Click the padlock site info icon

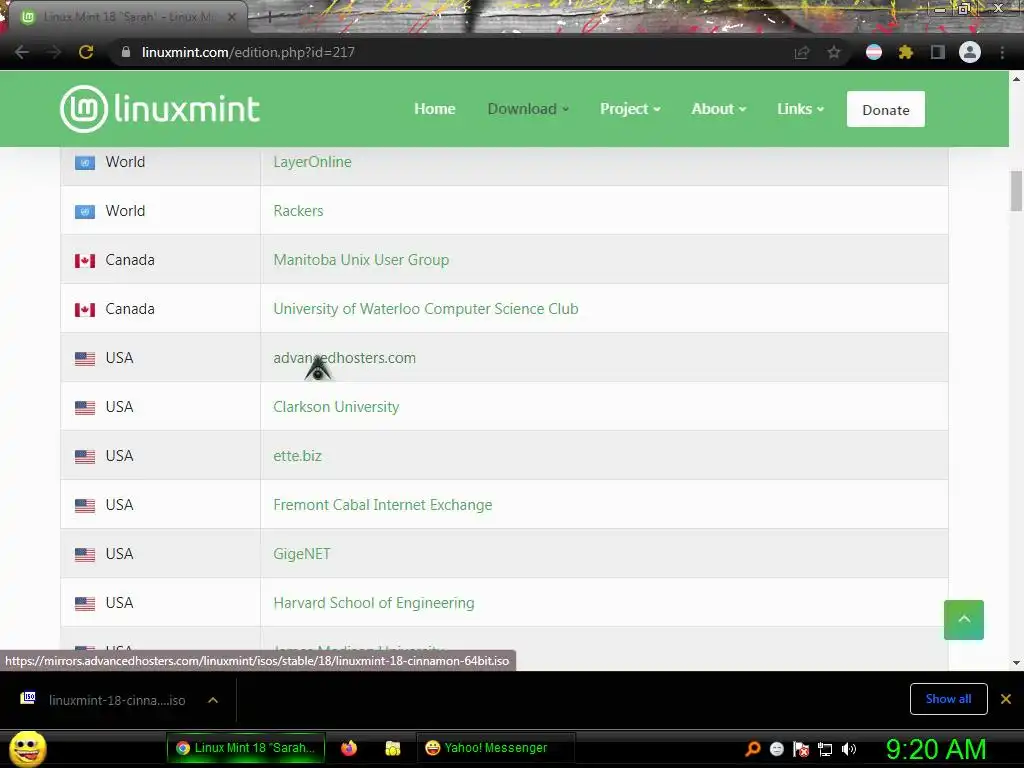click(126, 52)
